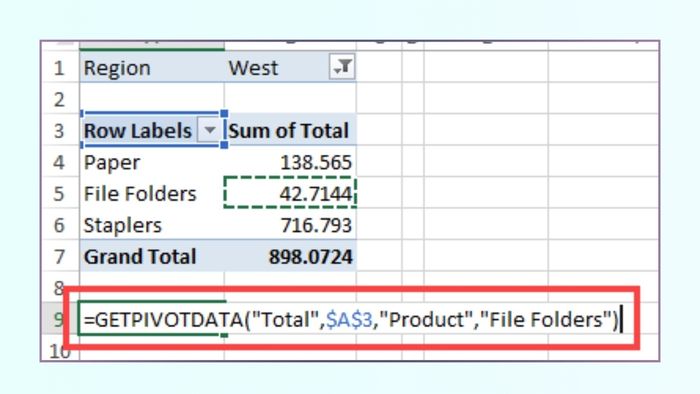The image size is (700, 394).
Task: Select the Staplers row label
Action: click(152, 224)
